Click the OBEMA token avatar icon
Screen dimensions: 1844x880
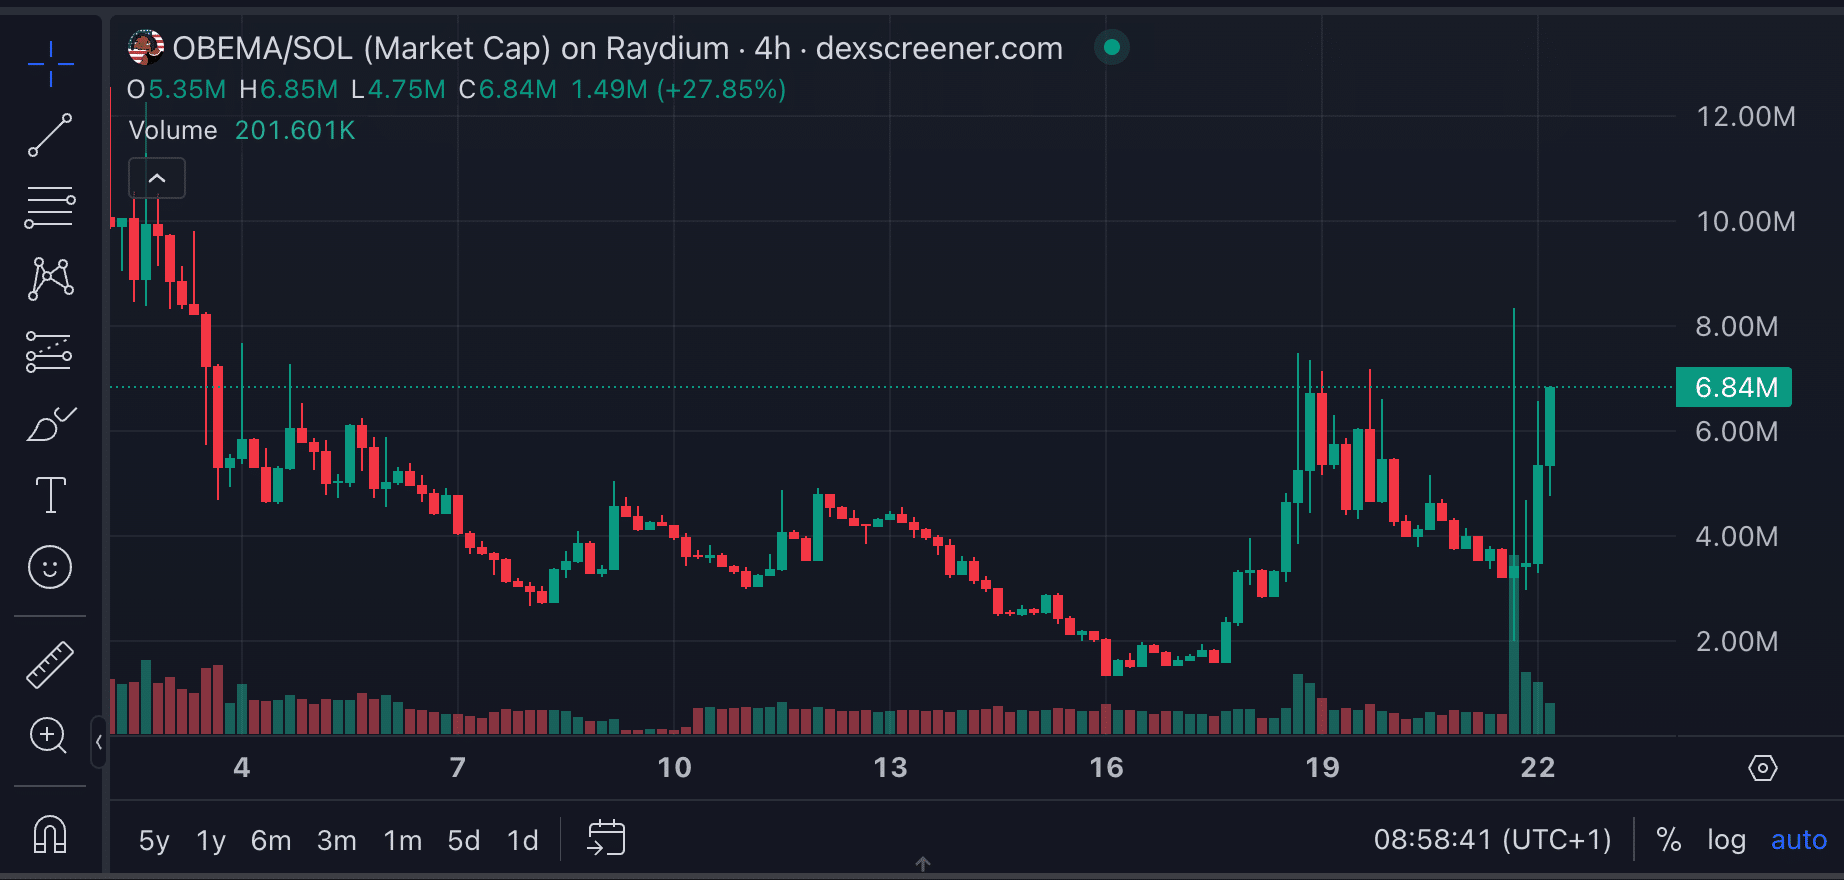pos(146,47)
